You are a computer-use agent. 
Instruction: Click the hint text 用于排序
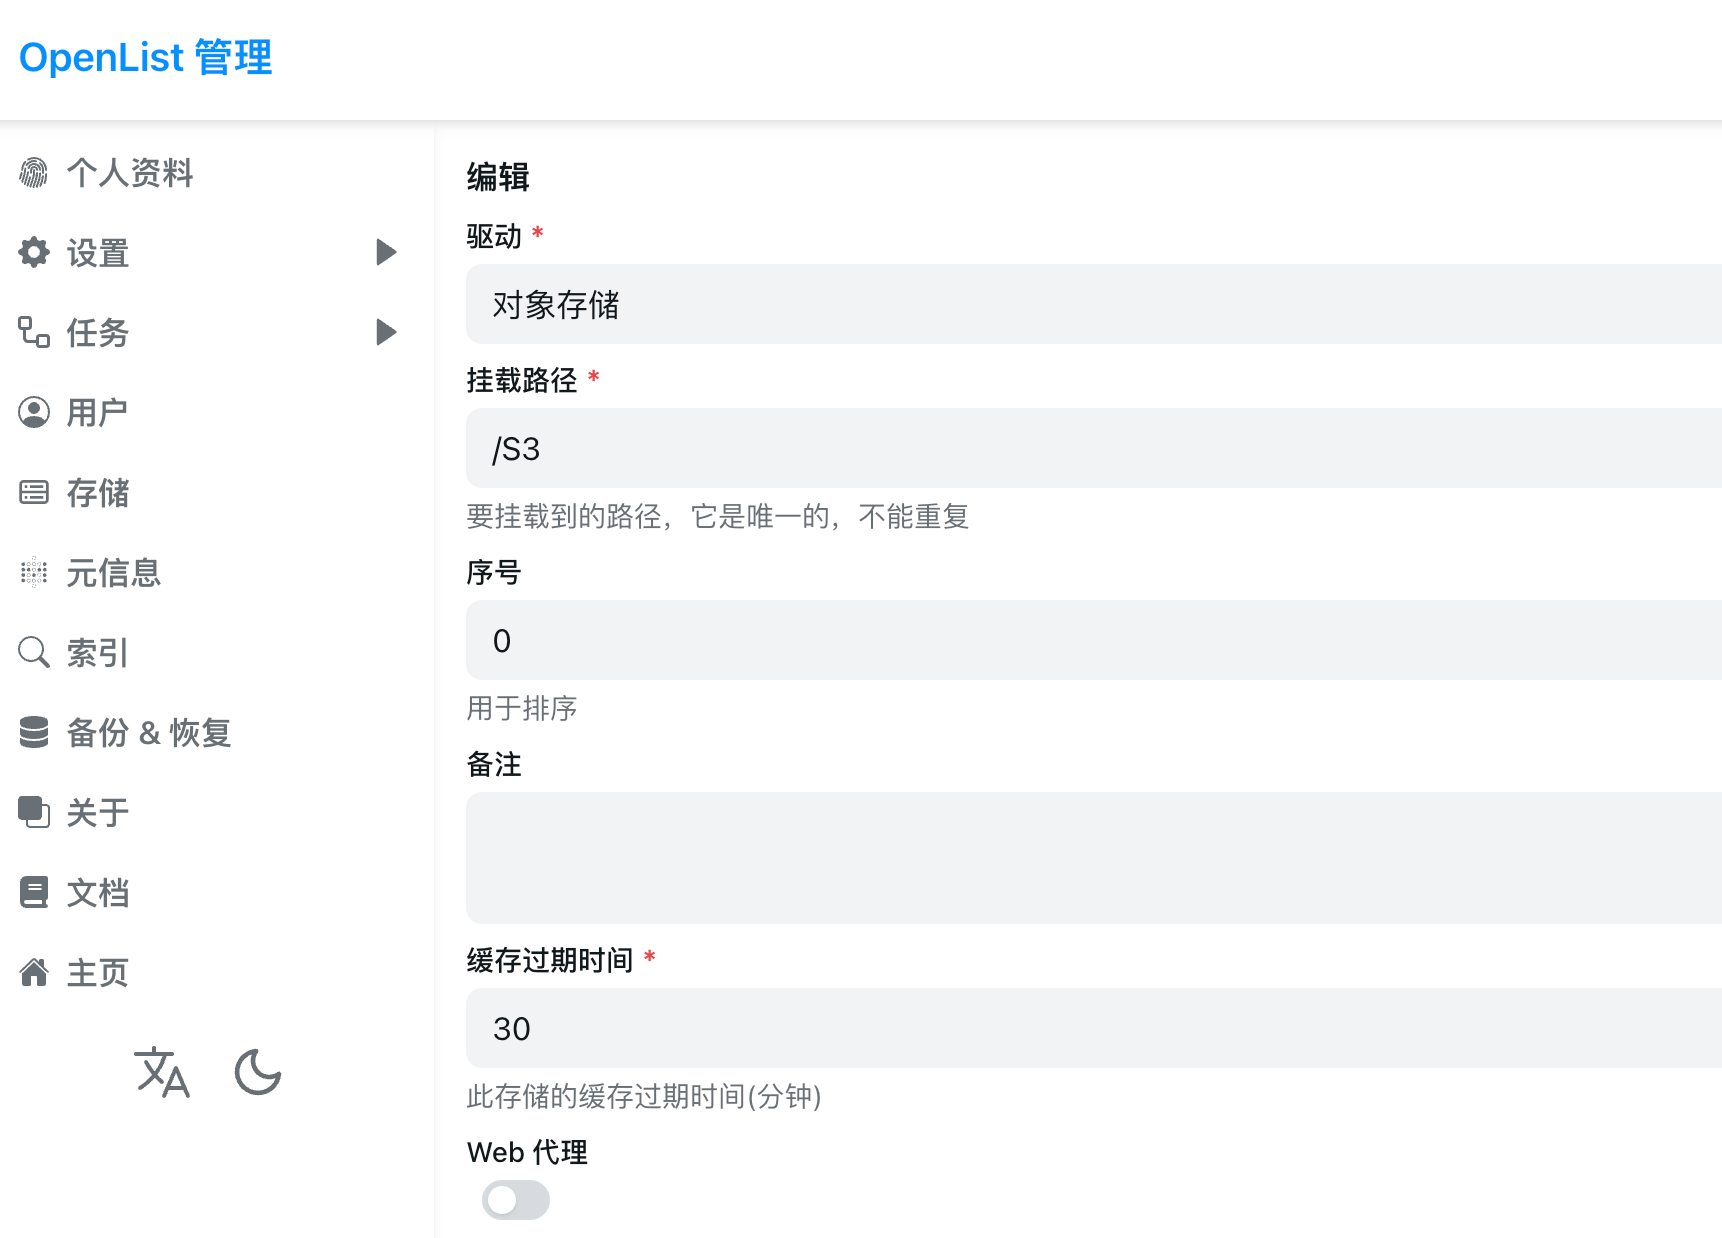pos(522,708)
